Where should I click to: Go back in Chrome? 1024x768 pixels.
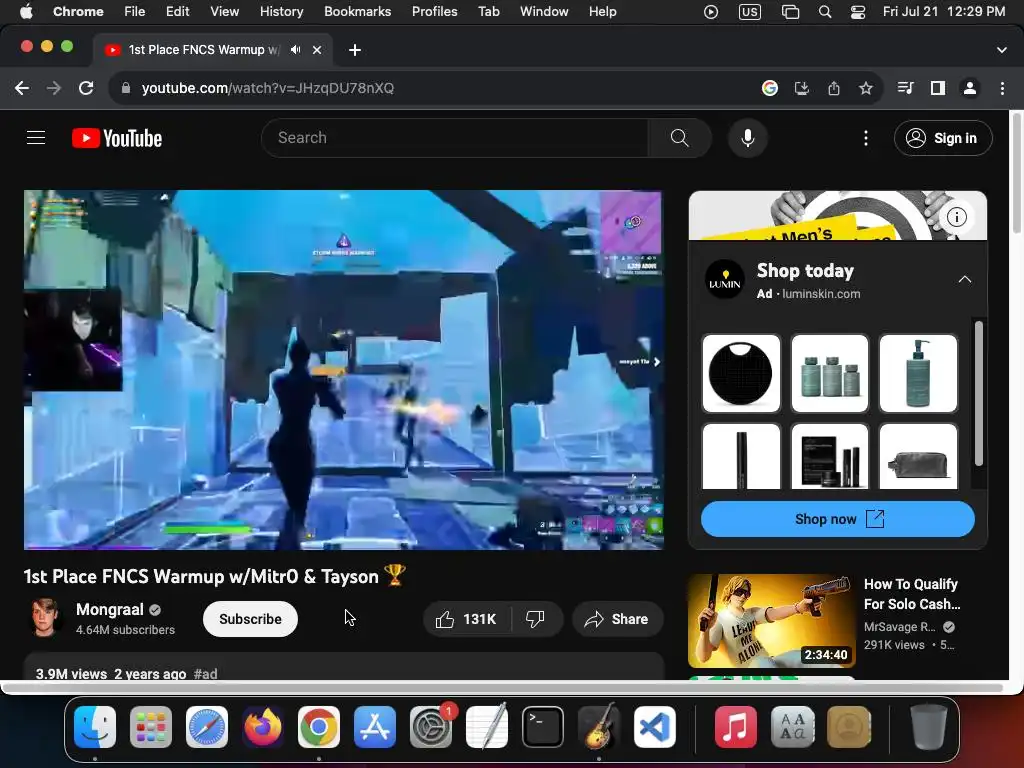[22, 88]
